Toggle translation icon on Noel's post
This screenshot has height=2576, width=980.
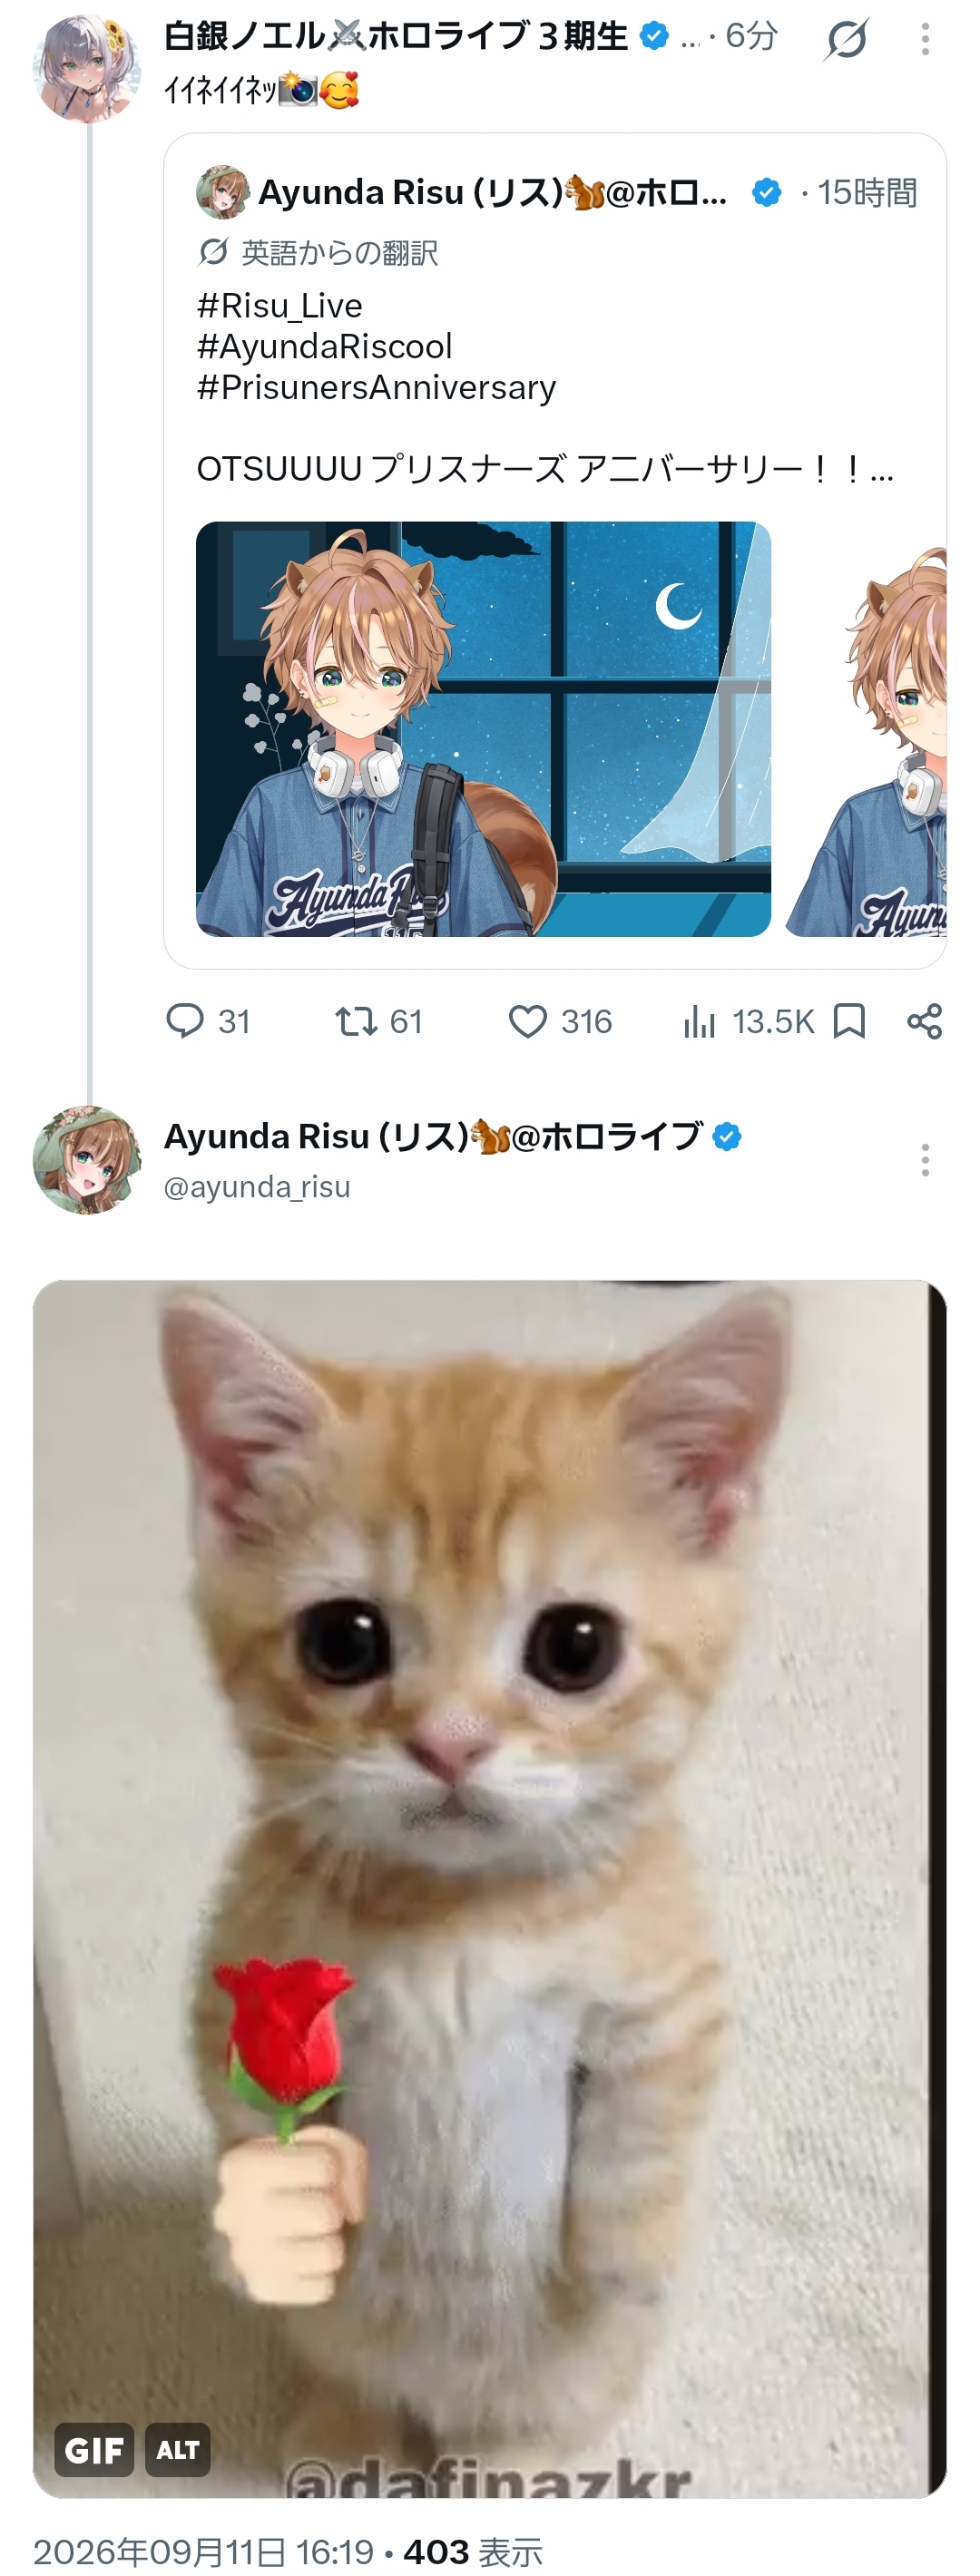(x=846, y=39)
